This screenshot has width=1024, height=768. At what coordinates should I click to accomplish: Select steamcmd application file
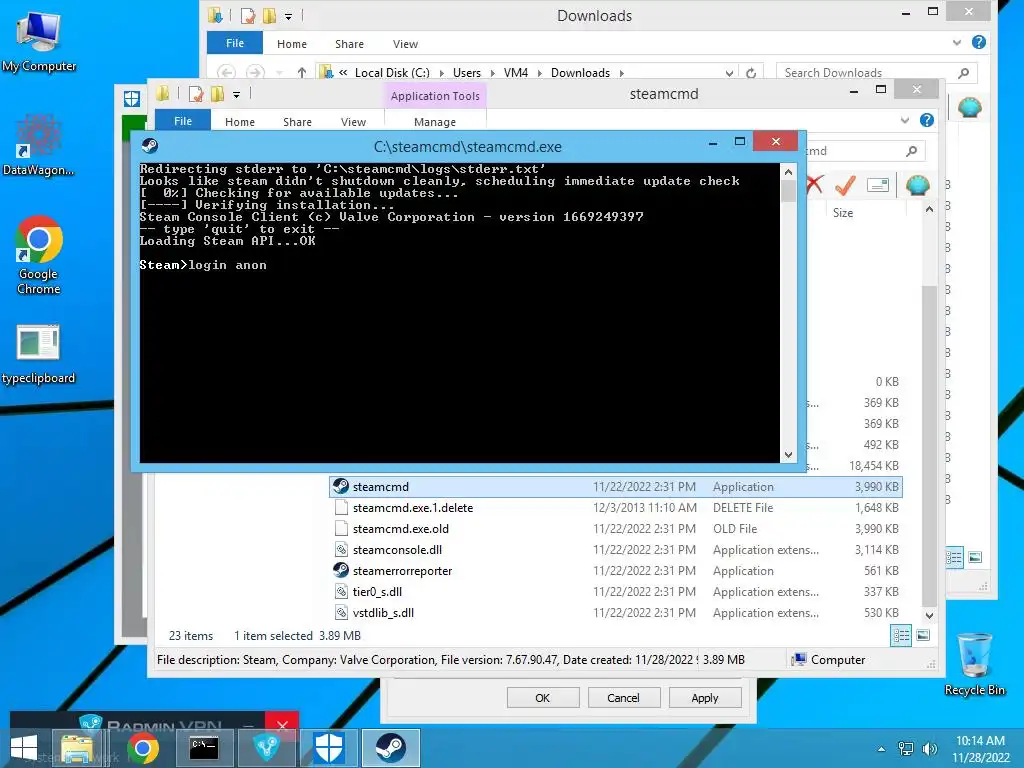(616, 487)
